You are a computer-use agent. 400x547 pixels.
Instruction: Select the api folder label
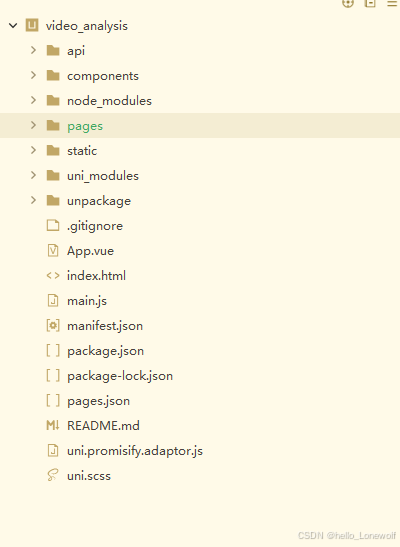pos(76,51)
